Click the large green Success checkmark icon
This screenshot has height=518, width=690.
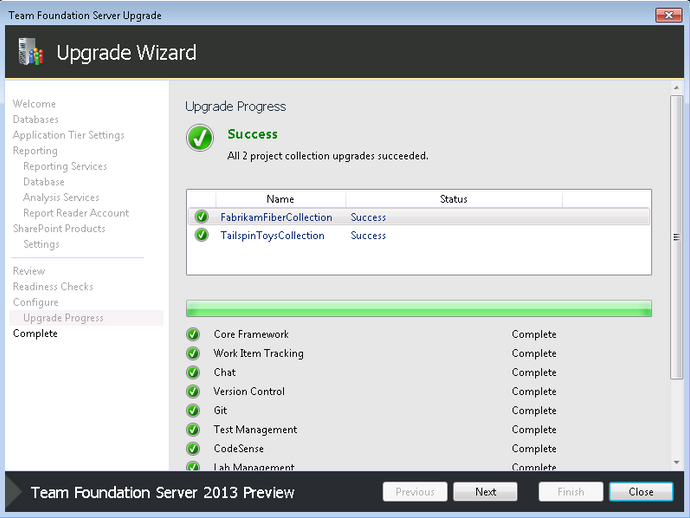tap(200, 138)
